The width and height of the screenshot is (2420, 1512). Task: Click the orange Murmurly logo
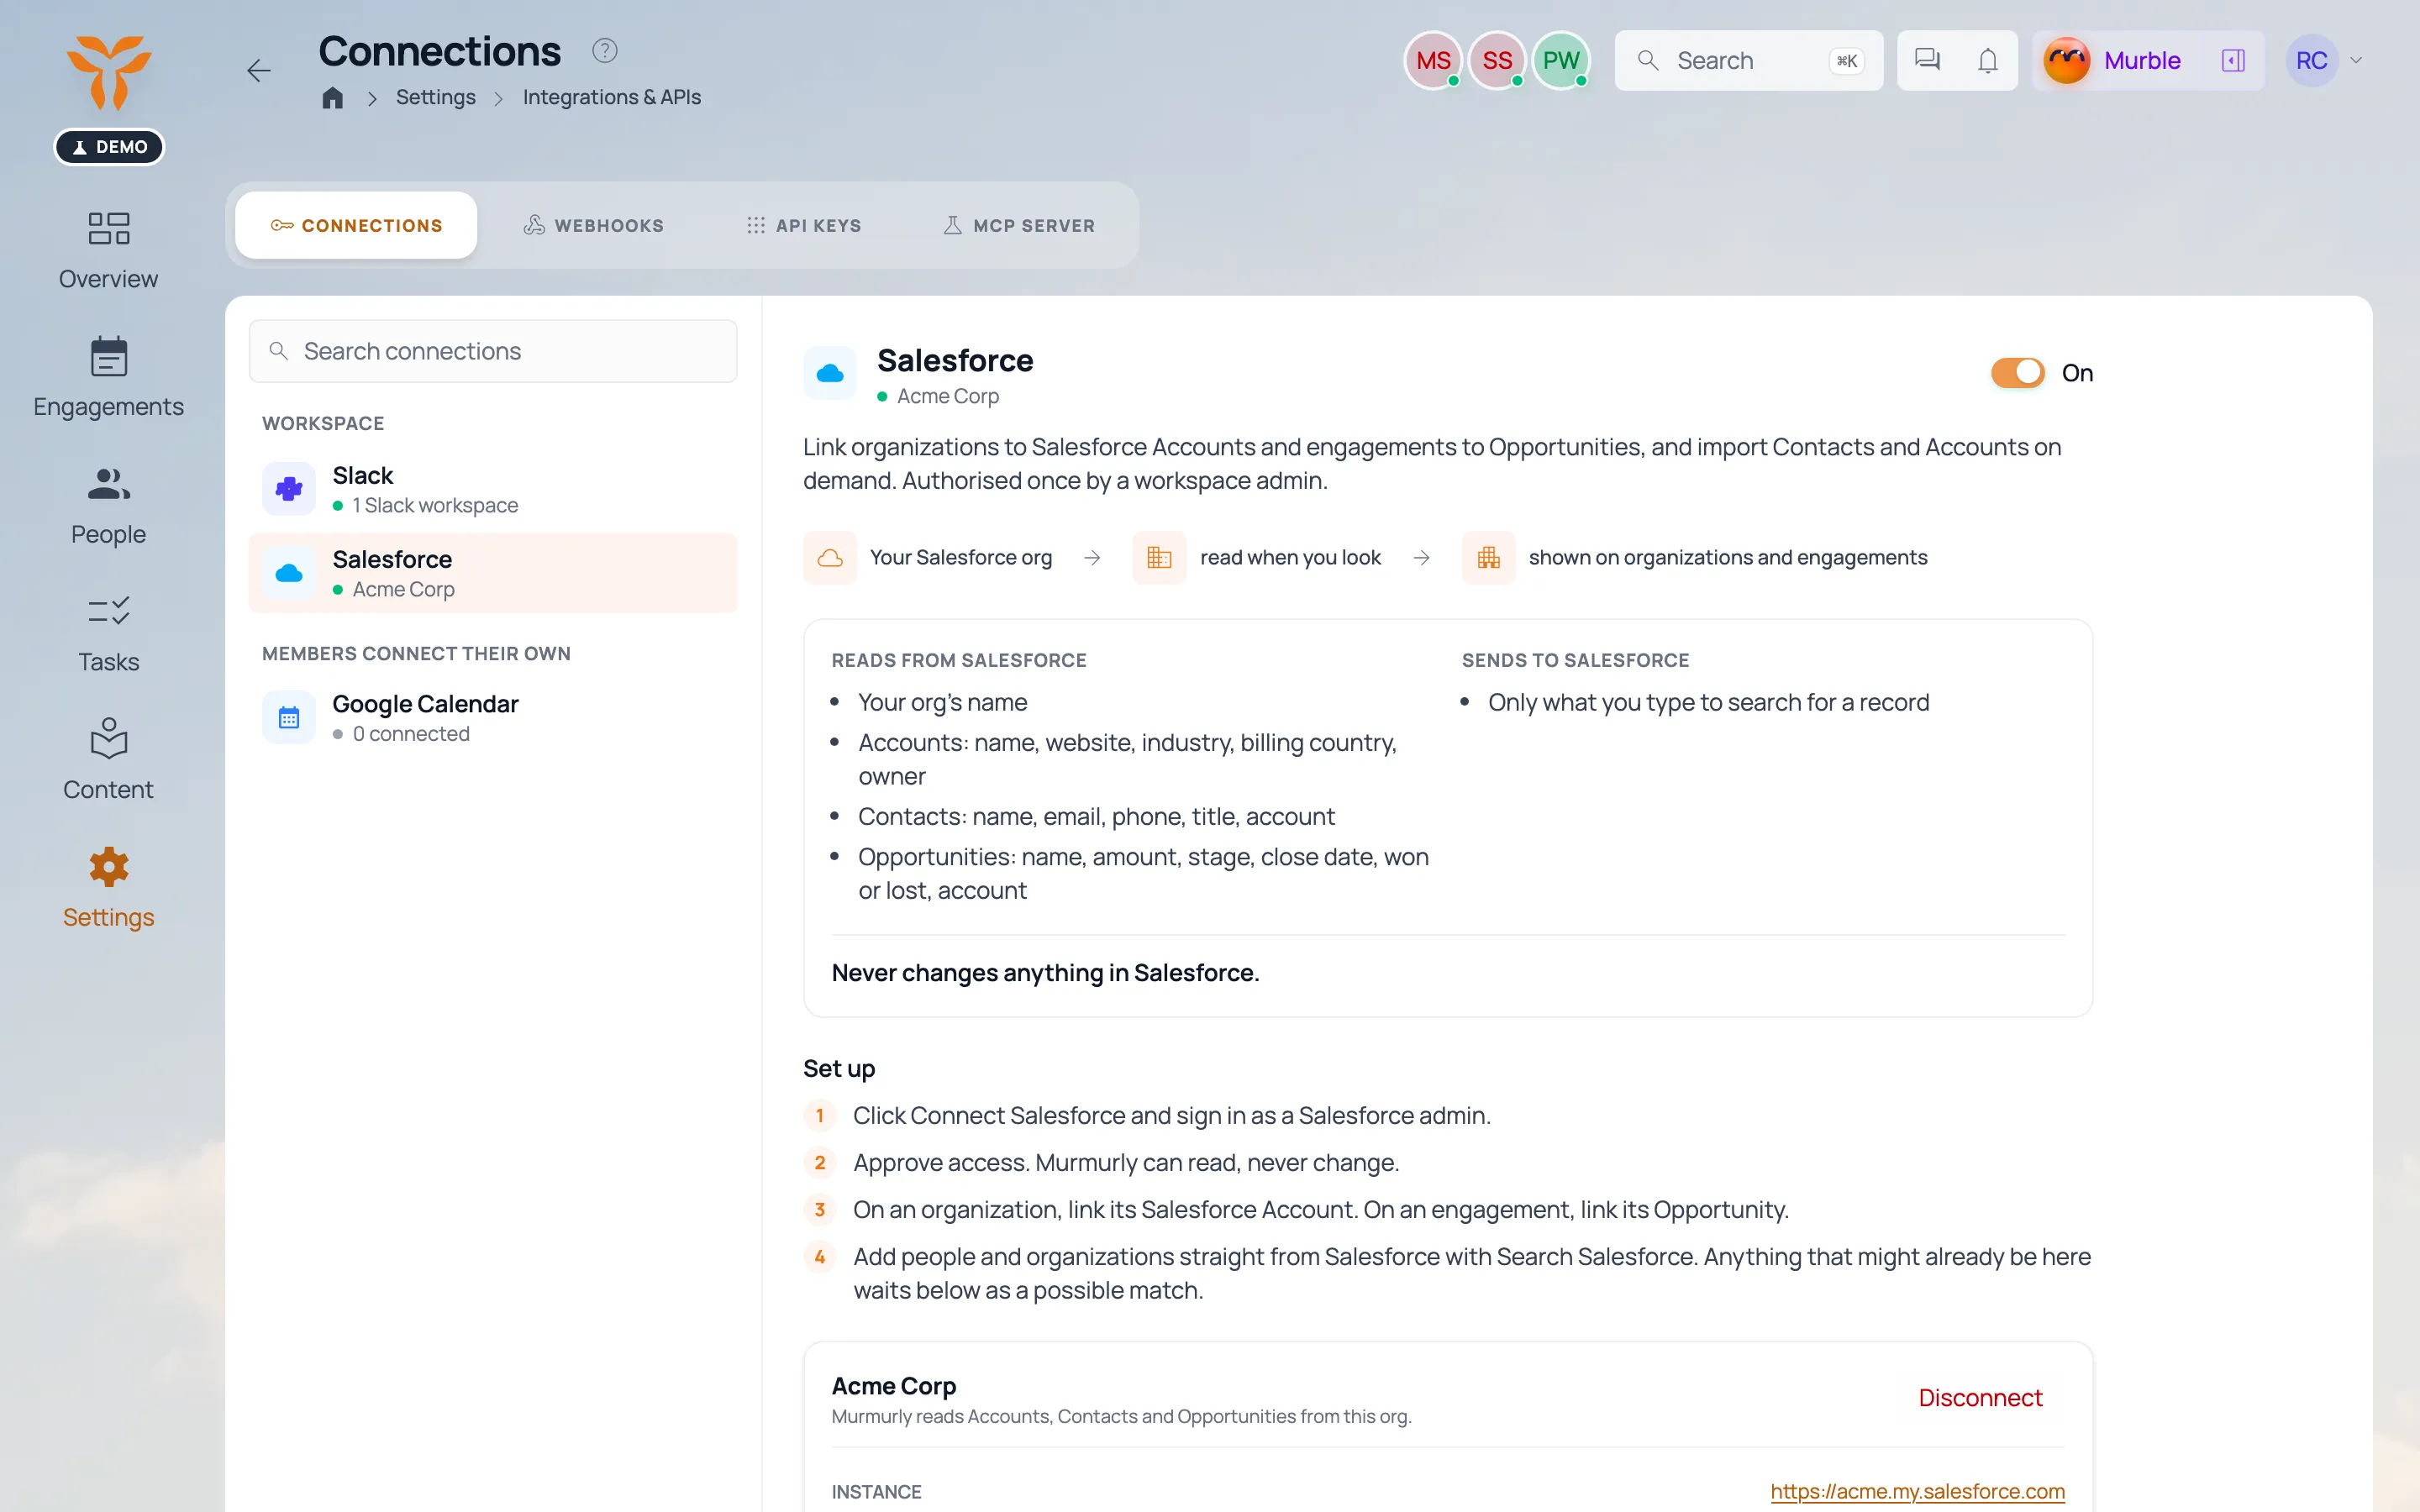[x=109, y=72]
